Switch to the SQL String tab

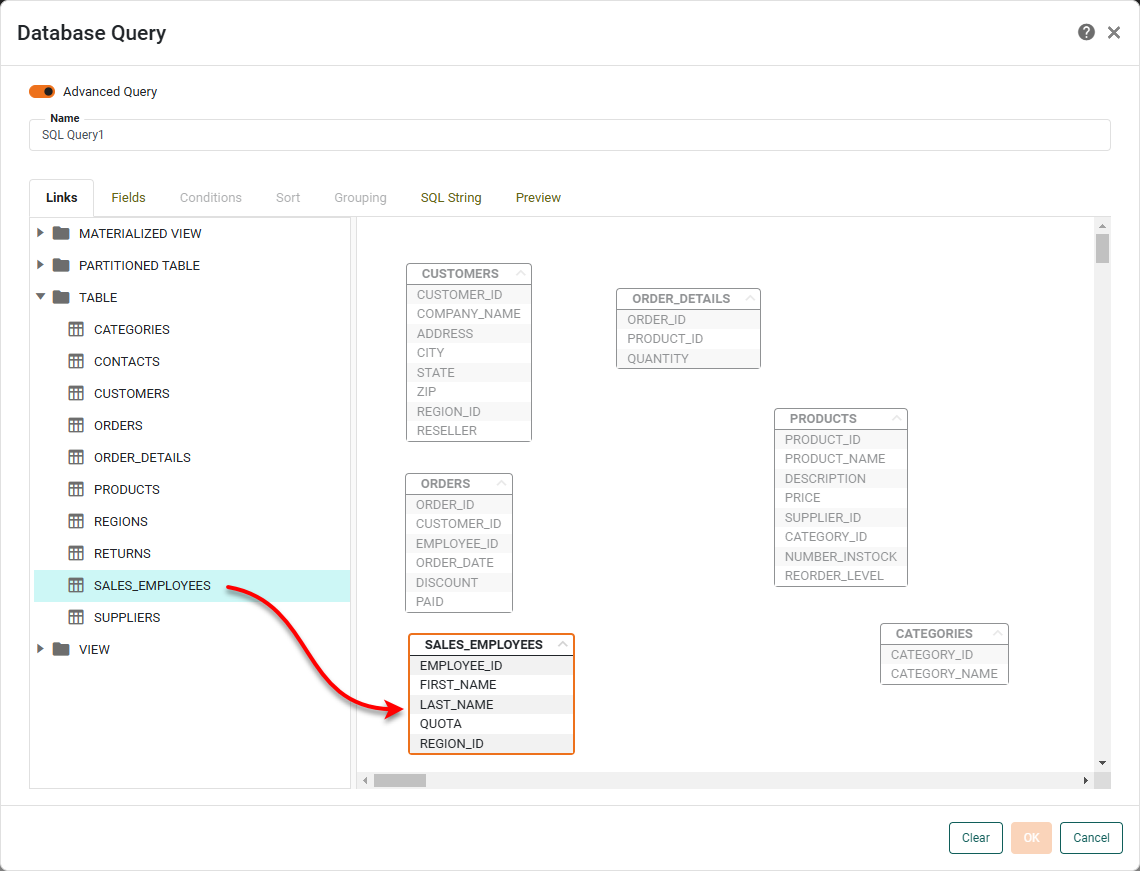[x=450, y=197]
